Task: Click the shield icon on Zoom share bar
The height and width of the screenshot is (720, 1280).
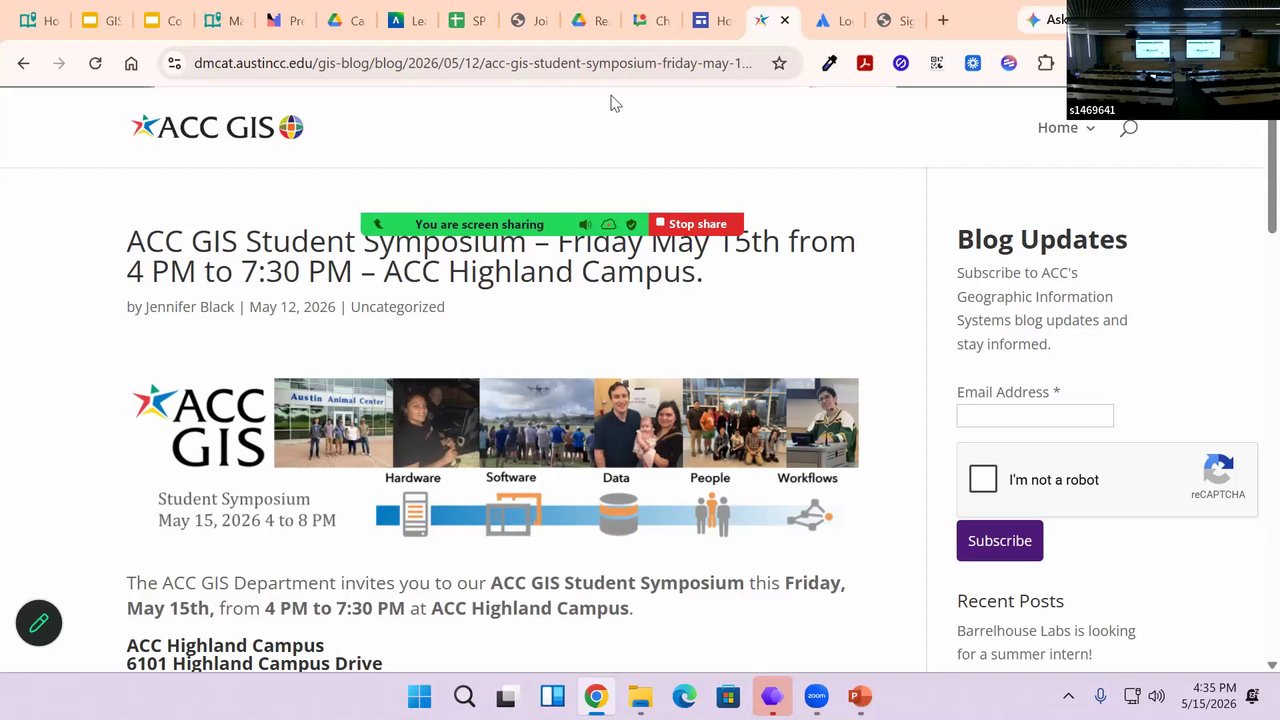Action: (631, 224)
